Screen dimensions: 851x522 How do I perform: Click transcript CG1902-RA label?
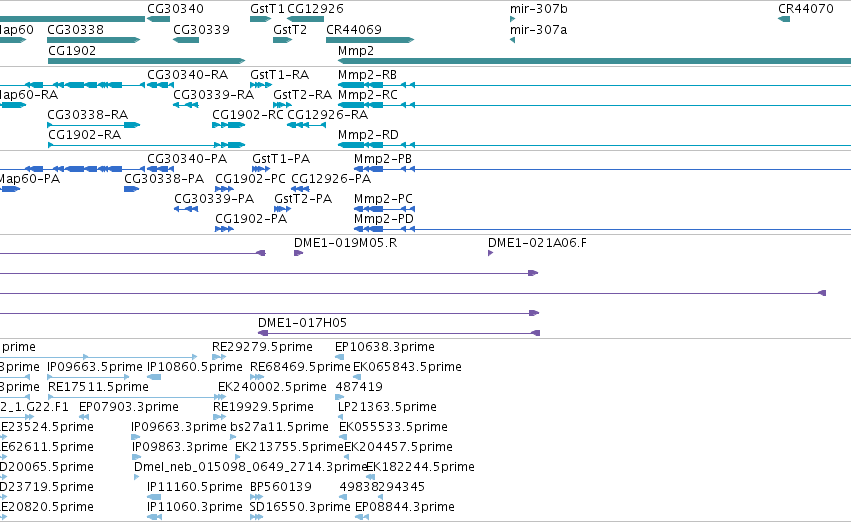(85, 135)
